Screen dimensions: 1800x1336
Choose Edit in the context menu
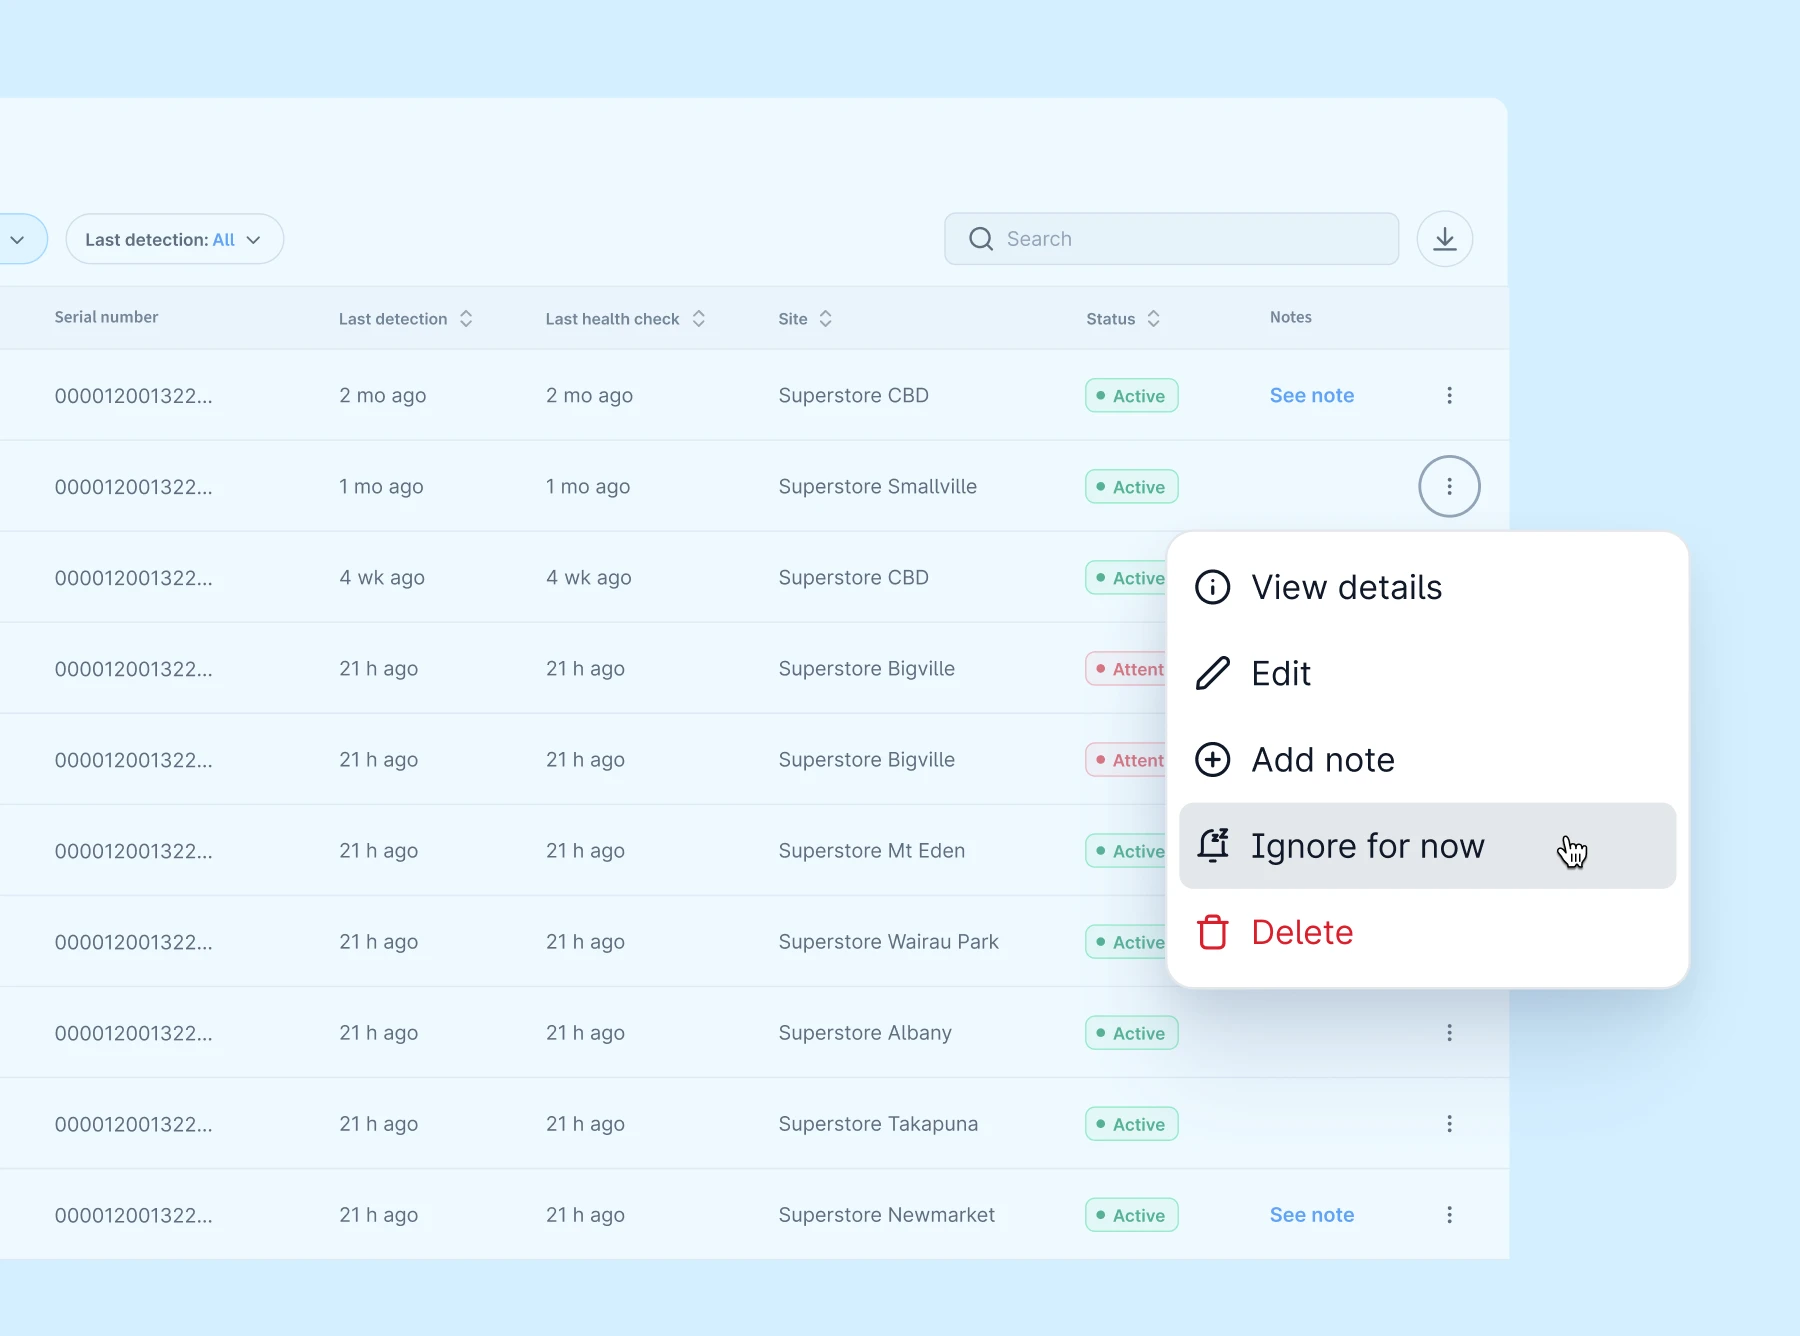(1427, 673)
